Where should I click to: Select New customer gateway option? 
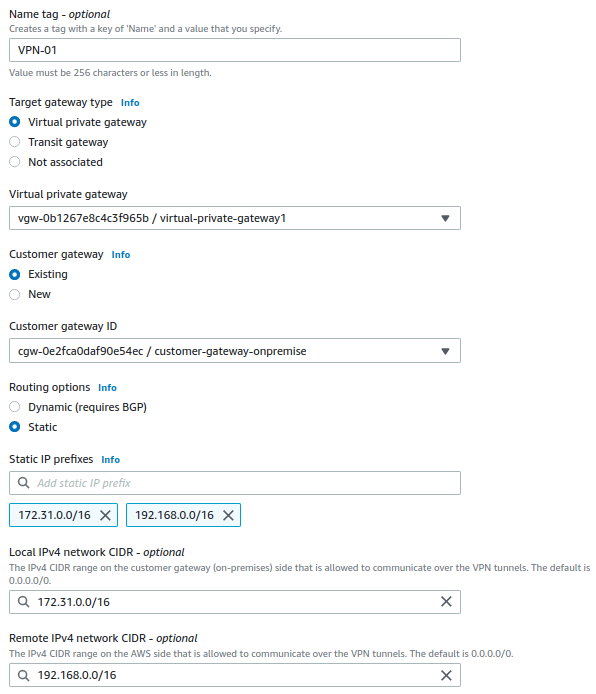[15, 294]
